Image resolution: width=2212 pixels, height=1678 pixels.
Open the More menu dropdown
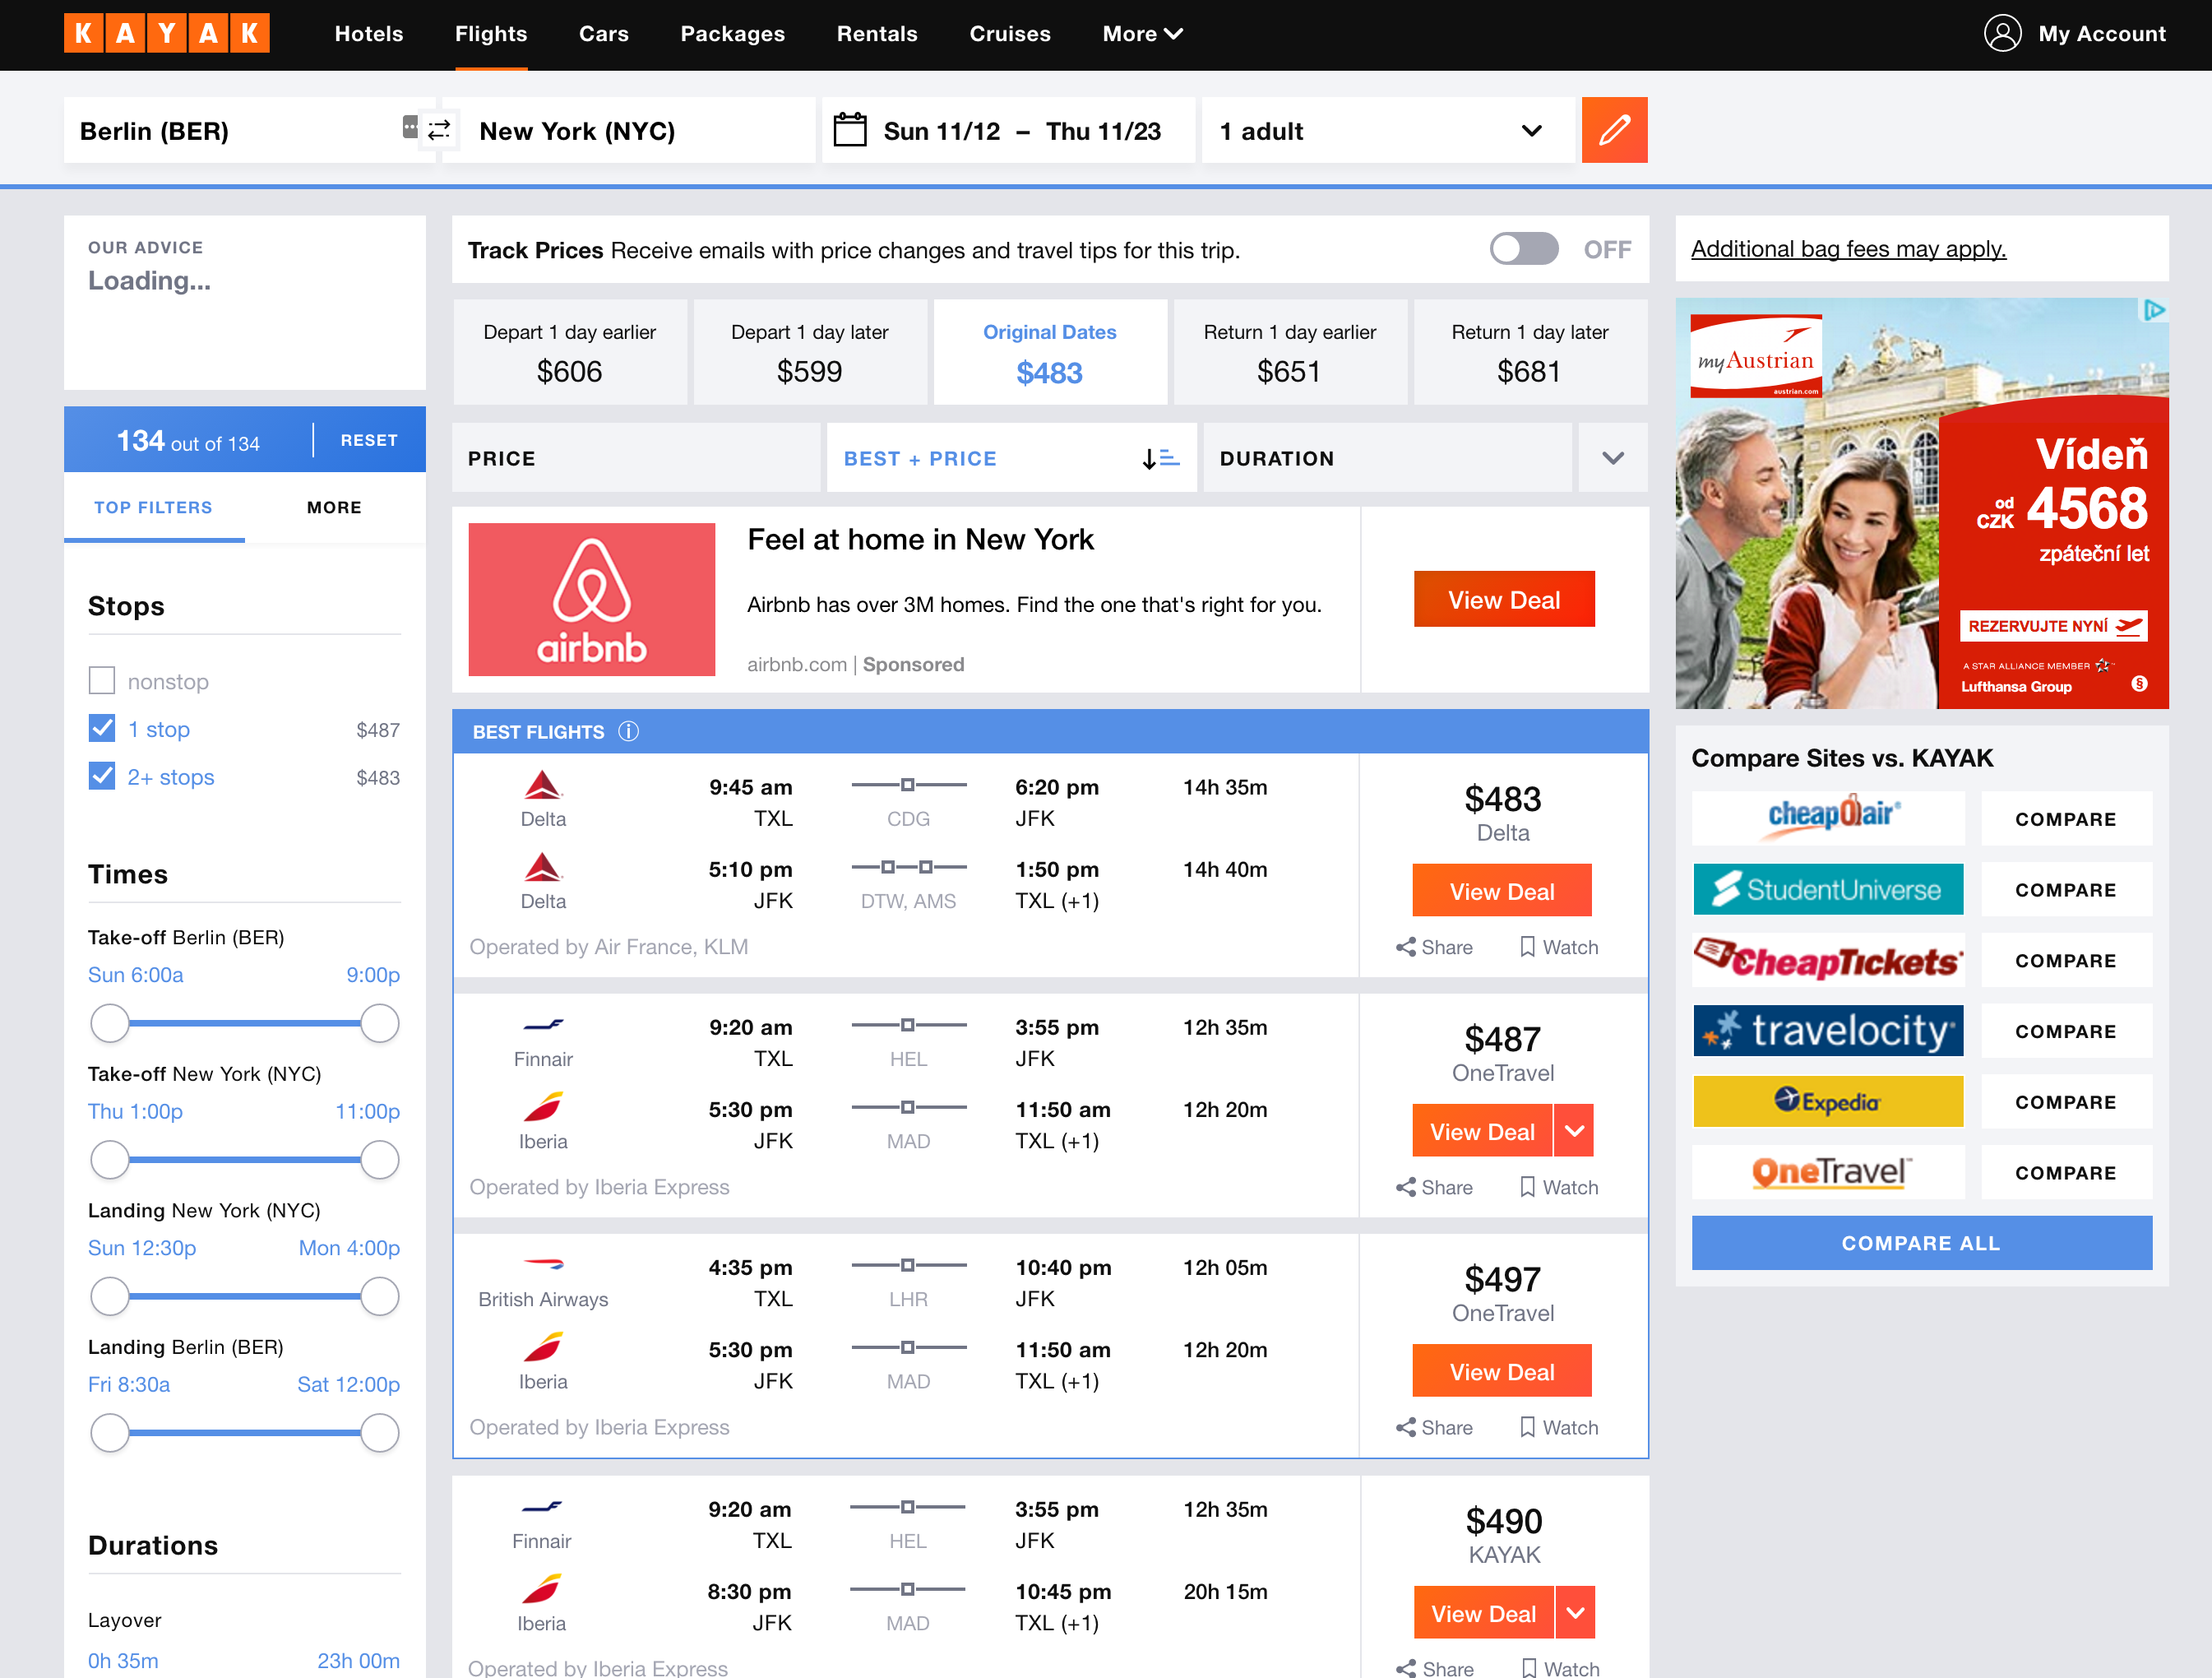click(1142, 34)
